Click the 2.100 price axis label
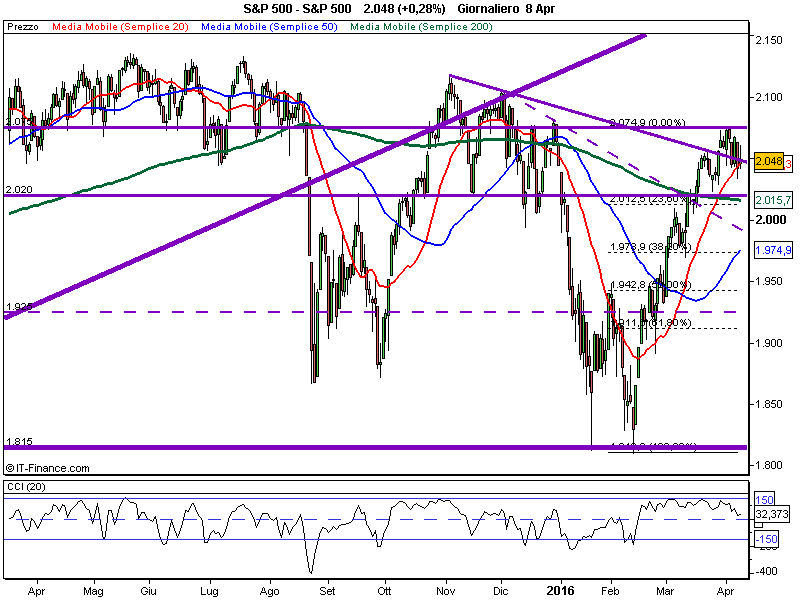 tap(768, 97)
